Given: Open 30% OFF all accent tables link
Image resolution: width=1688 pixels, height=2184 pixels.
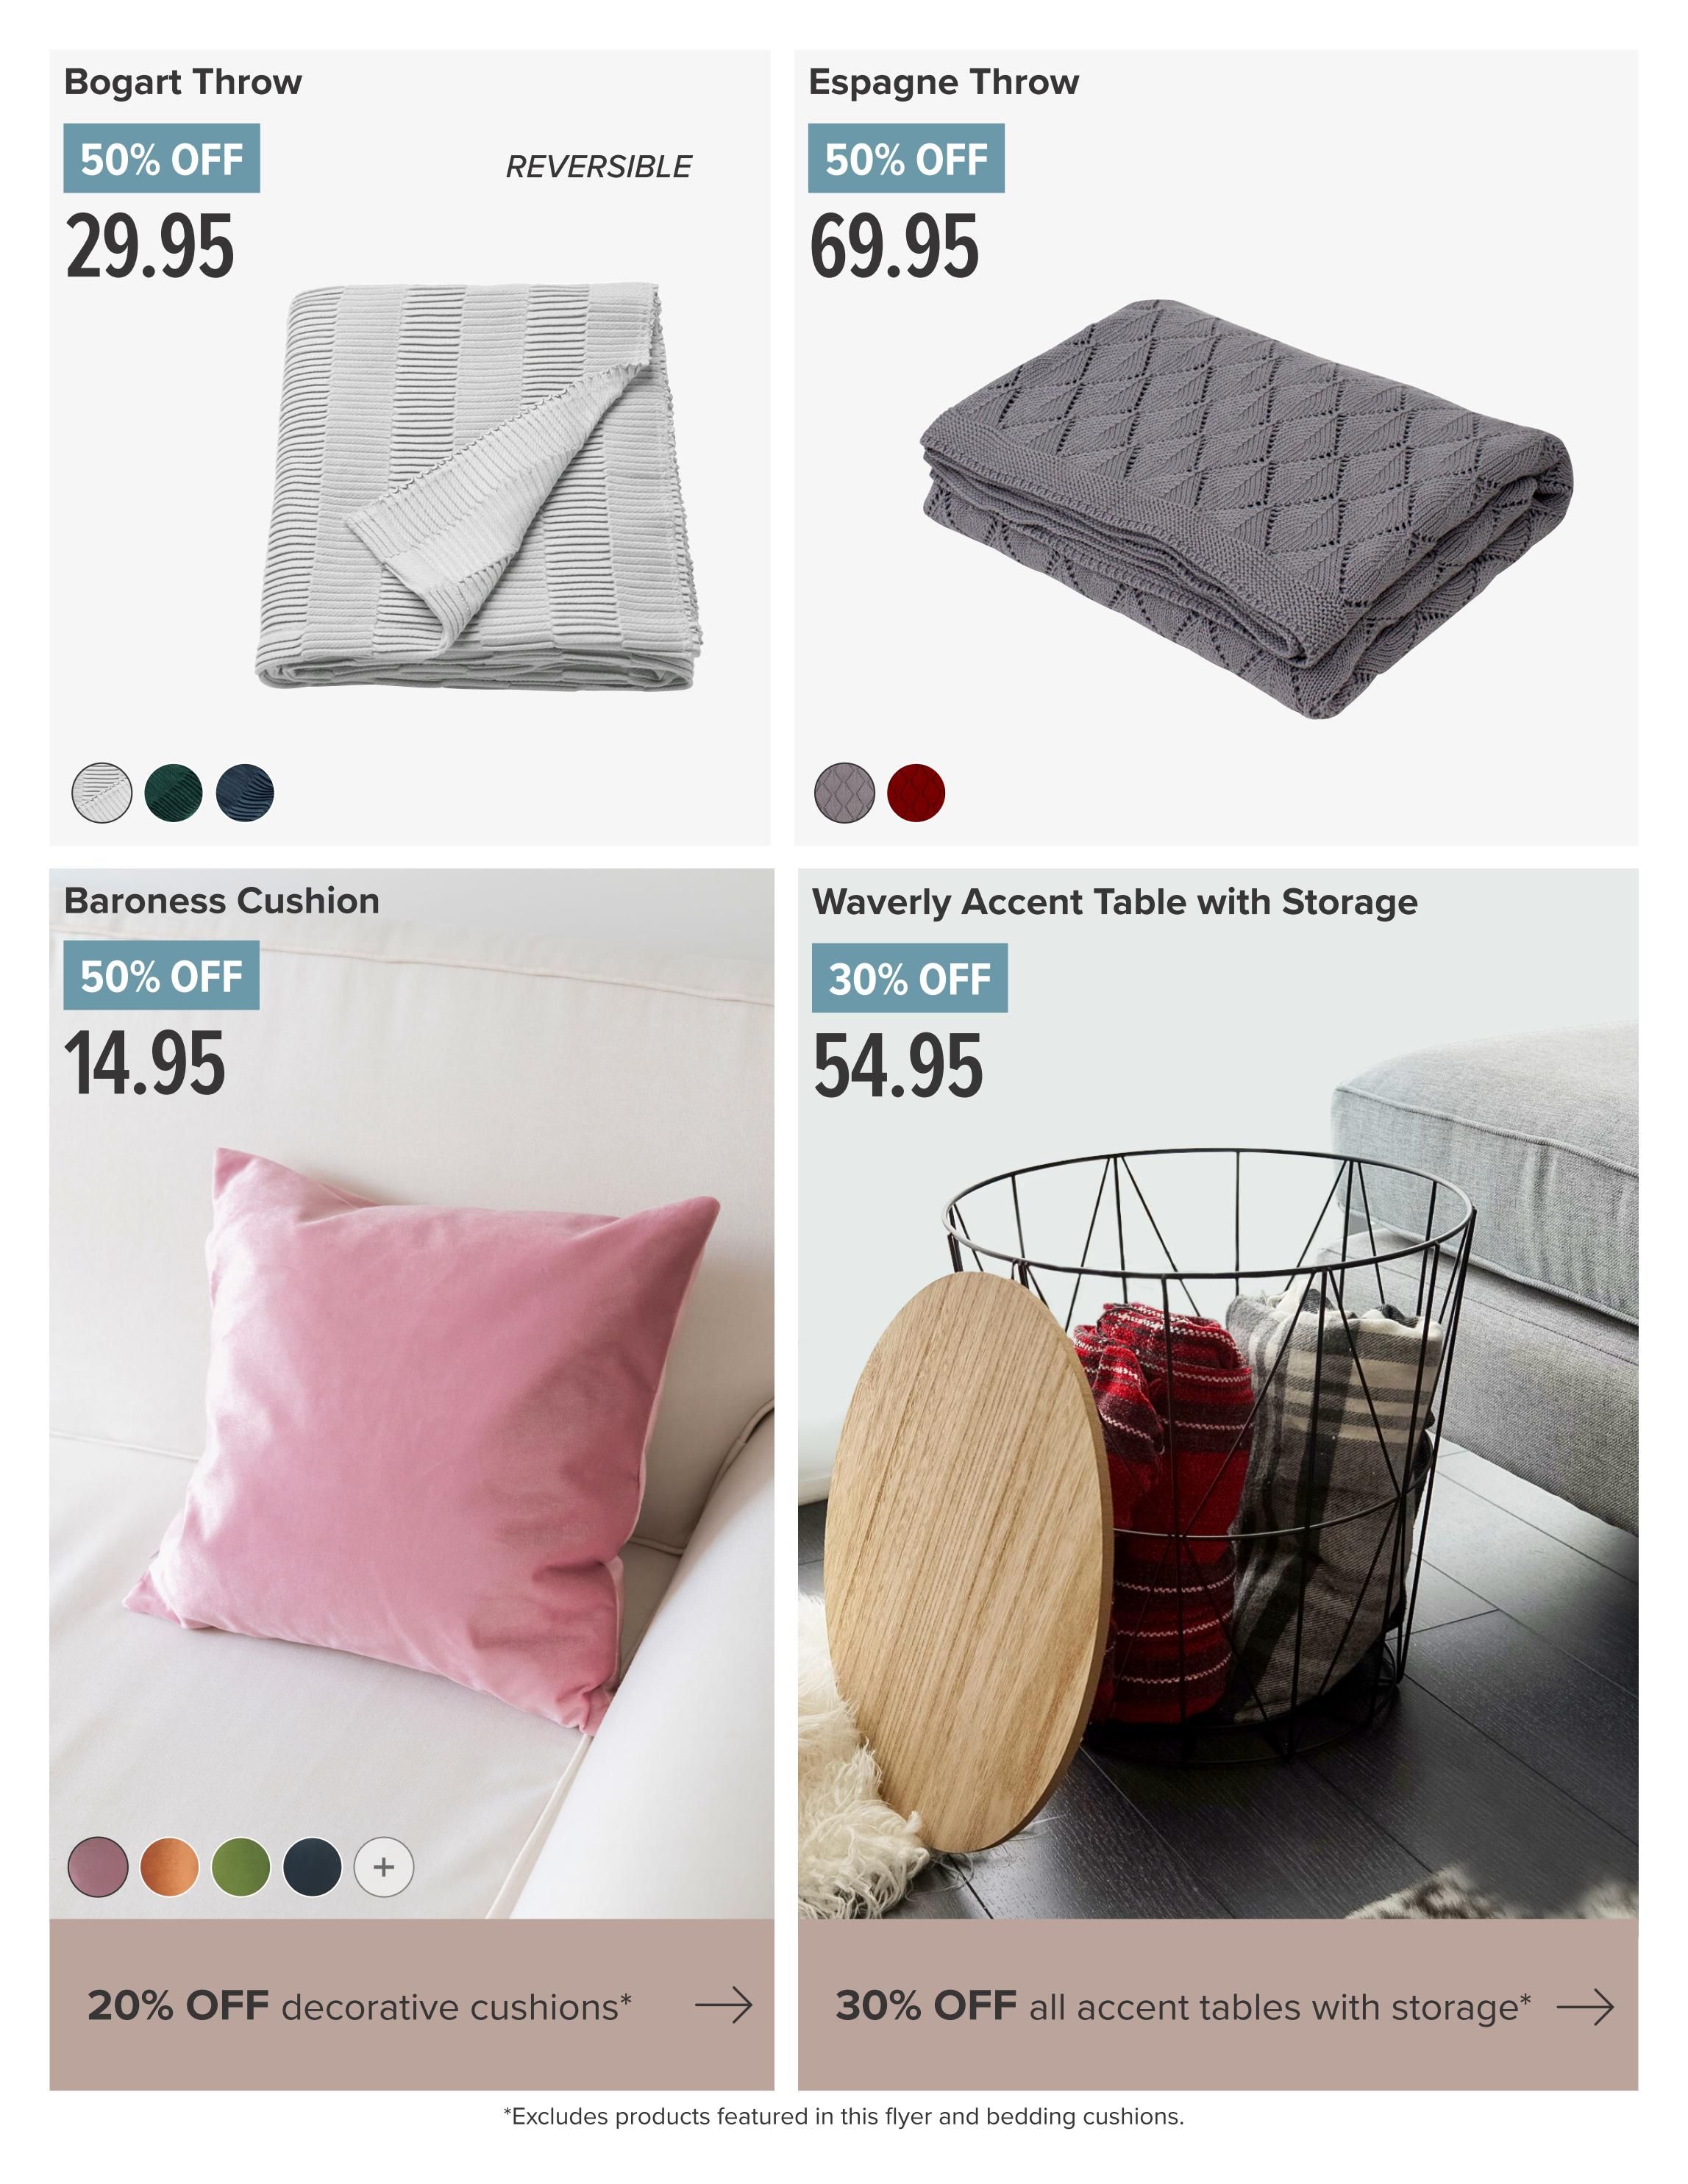Looking at the screenshot, I should [1183, 2006].
